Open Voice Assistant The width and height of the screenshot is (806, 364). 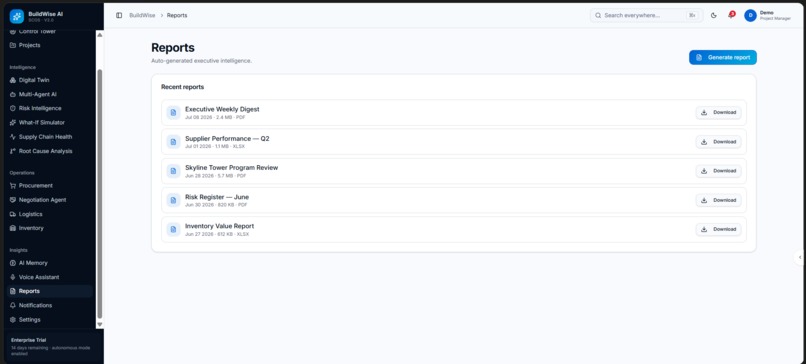pos(50,277)
